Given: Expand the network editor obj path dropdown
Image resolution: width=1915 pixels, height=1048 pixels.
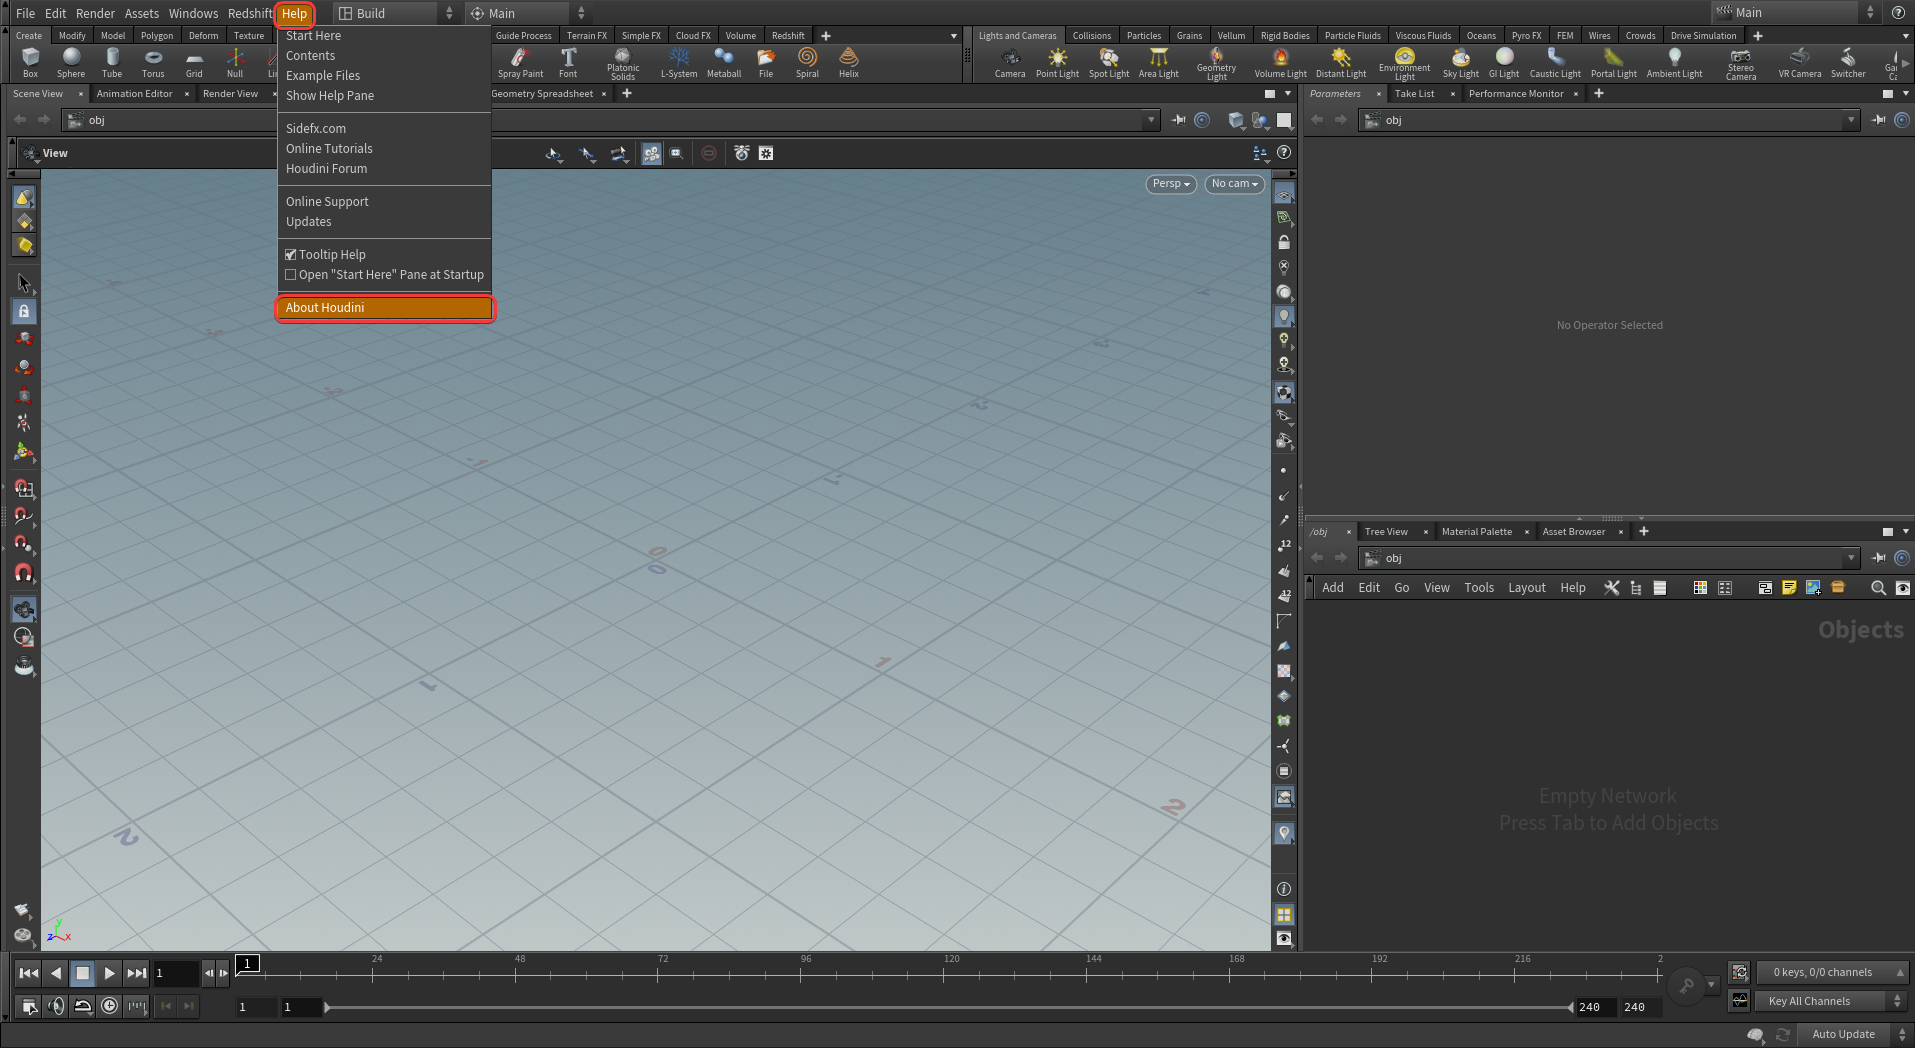Looking at the screenshot, I should [x=1851, y=558].
